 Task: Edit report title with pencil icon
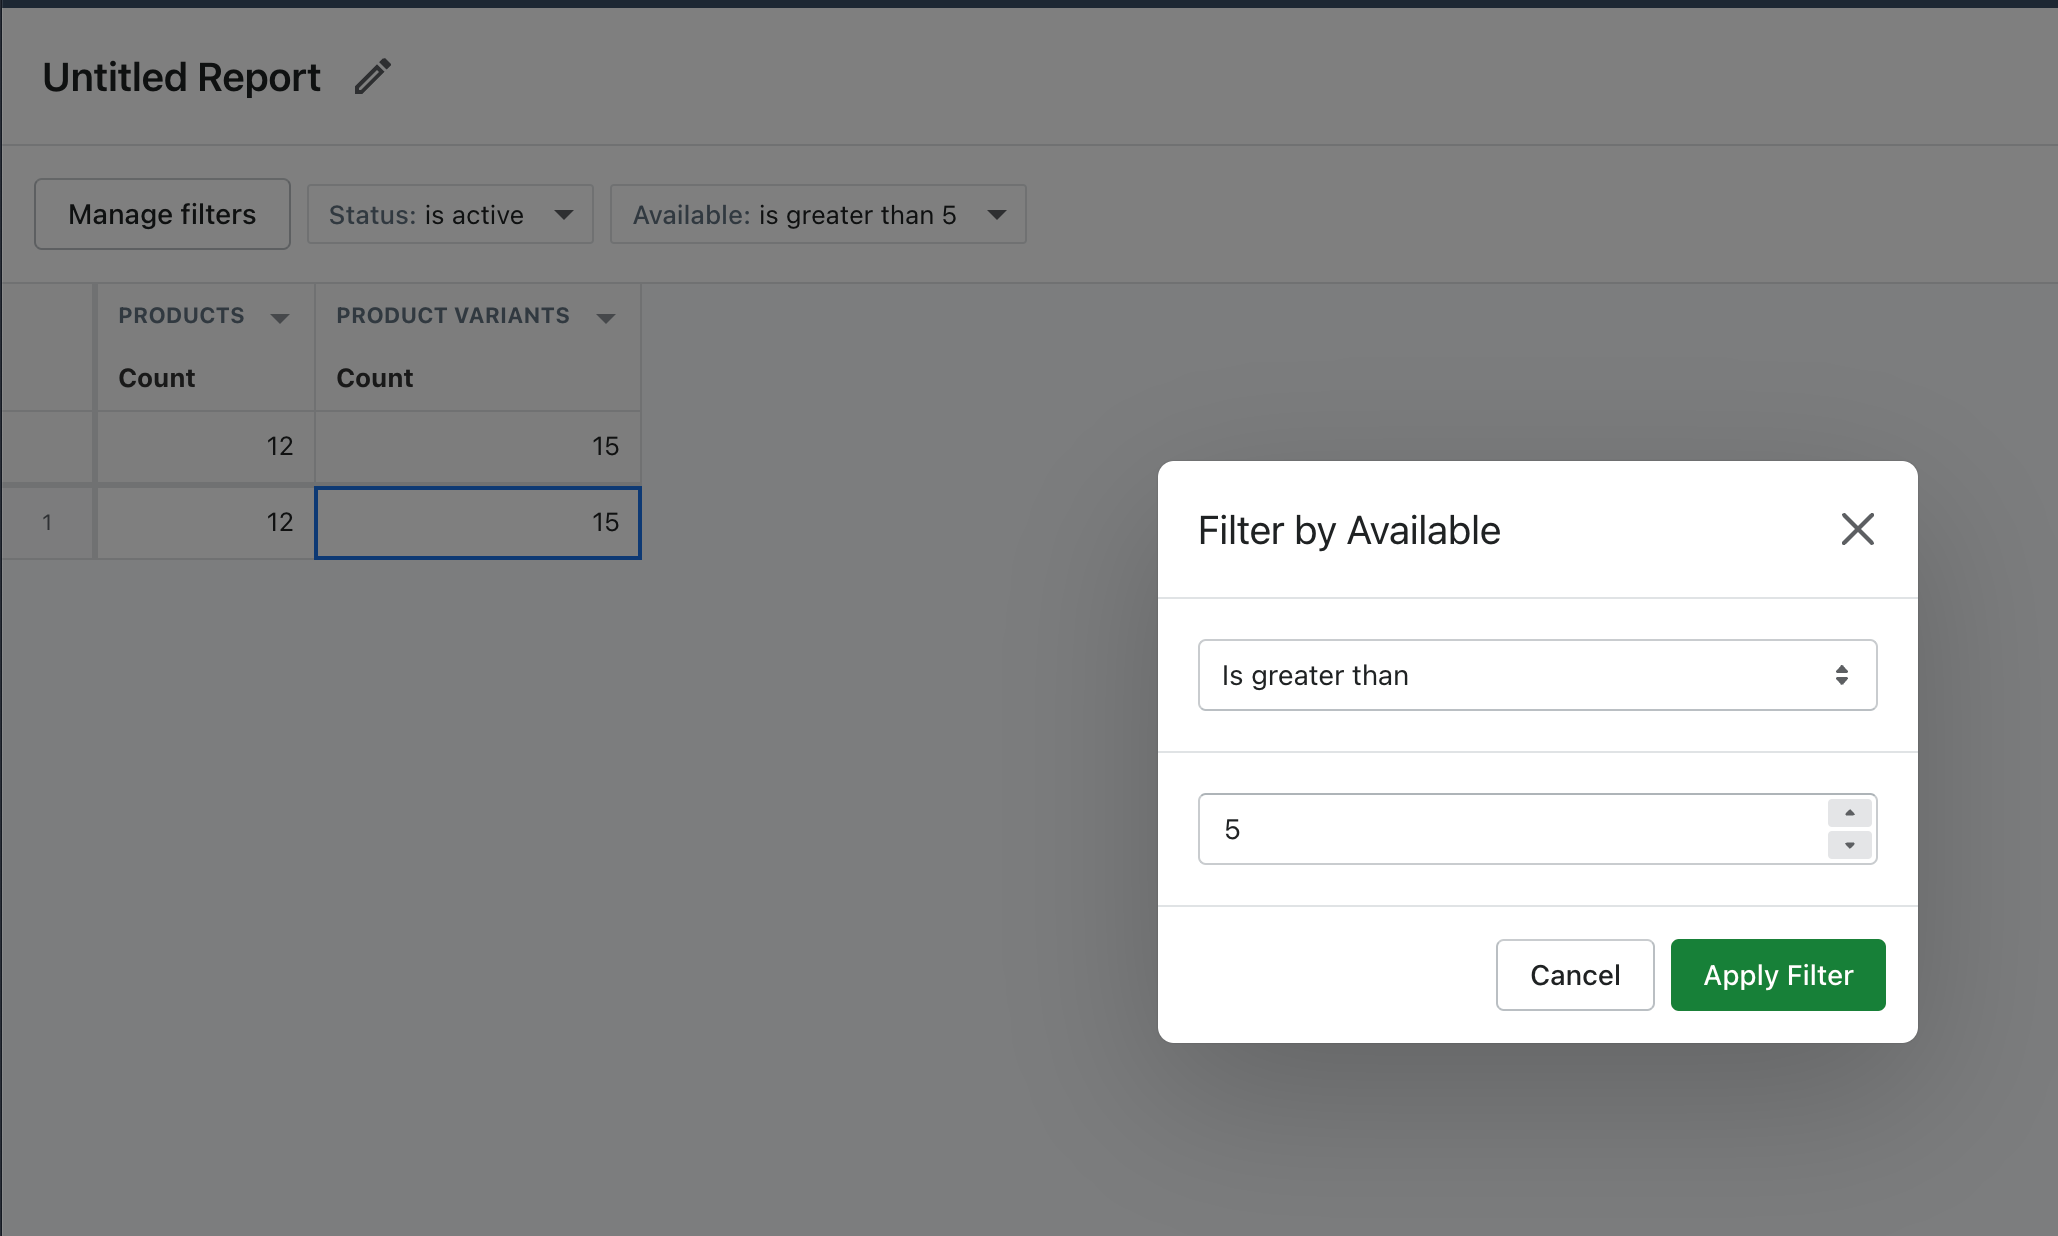coord(372,77)
